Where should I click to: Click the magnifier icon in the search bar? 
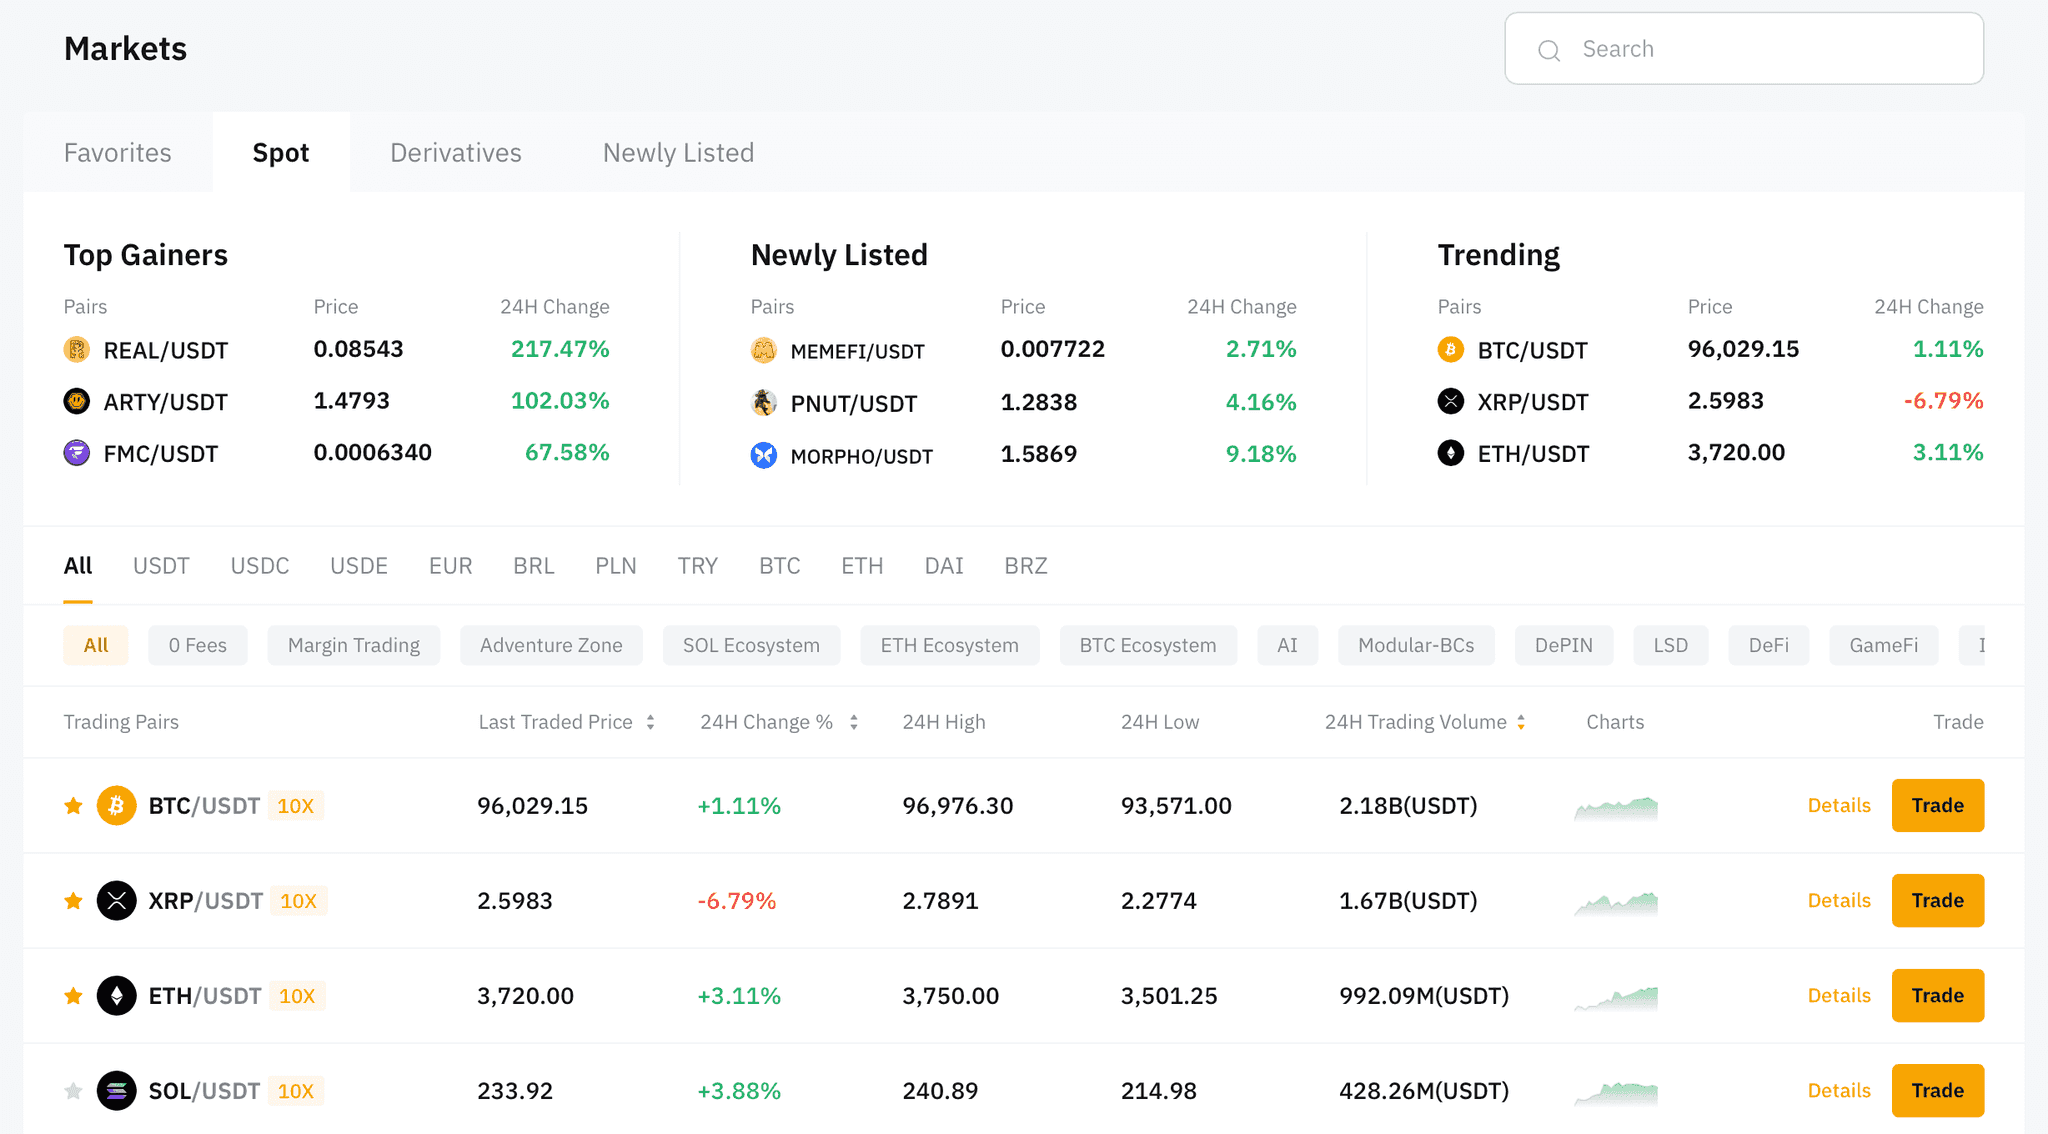point(1549,49)
